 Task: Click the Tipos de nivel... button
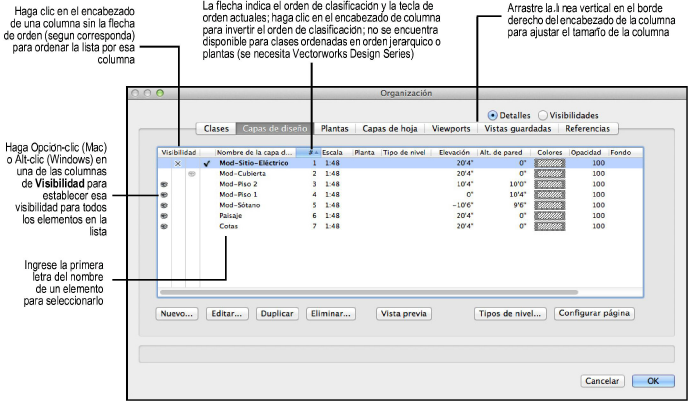click(x=509, y=313)
